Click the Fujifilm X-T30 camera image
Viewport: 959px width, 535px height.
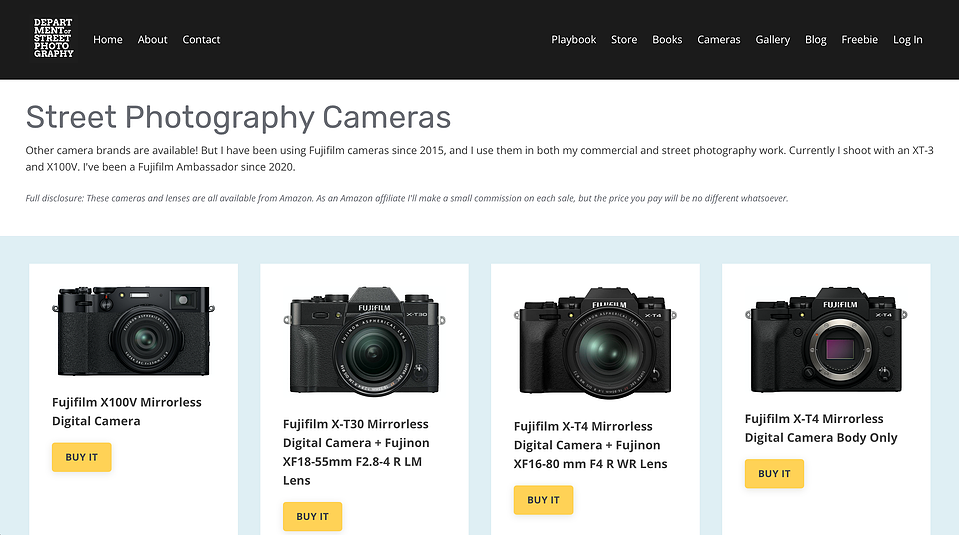(x=365, y=341)
